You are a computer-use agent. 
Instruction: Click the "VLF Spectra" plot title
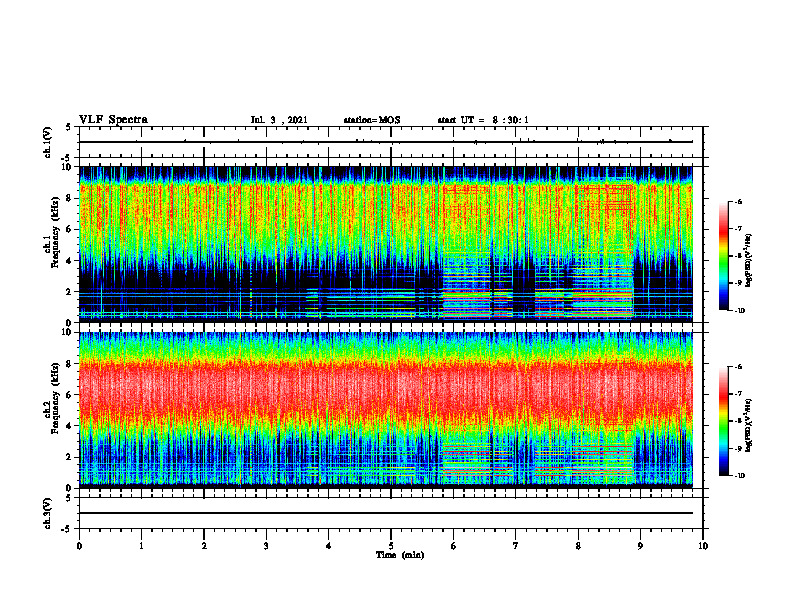[x=113, y=120]
